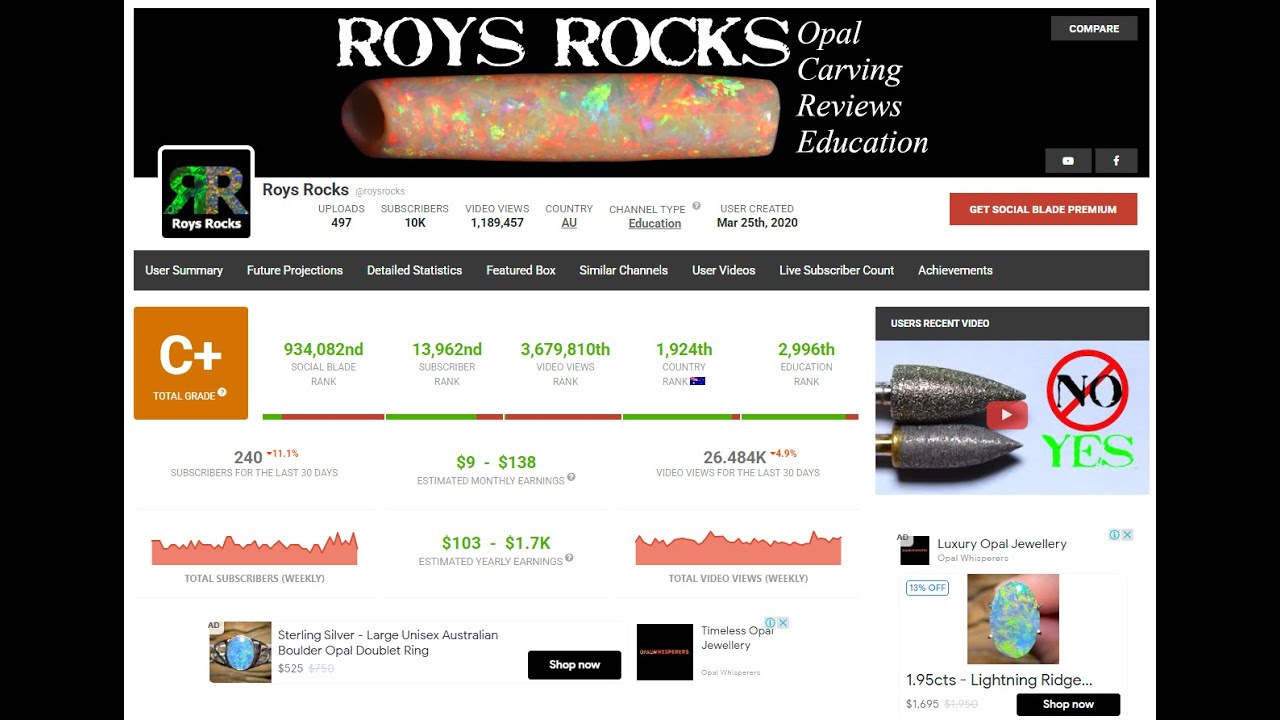Open the Achievements tab
The image size is (1280, 720).
955,270
